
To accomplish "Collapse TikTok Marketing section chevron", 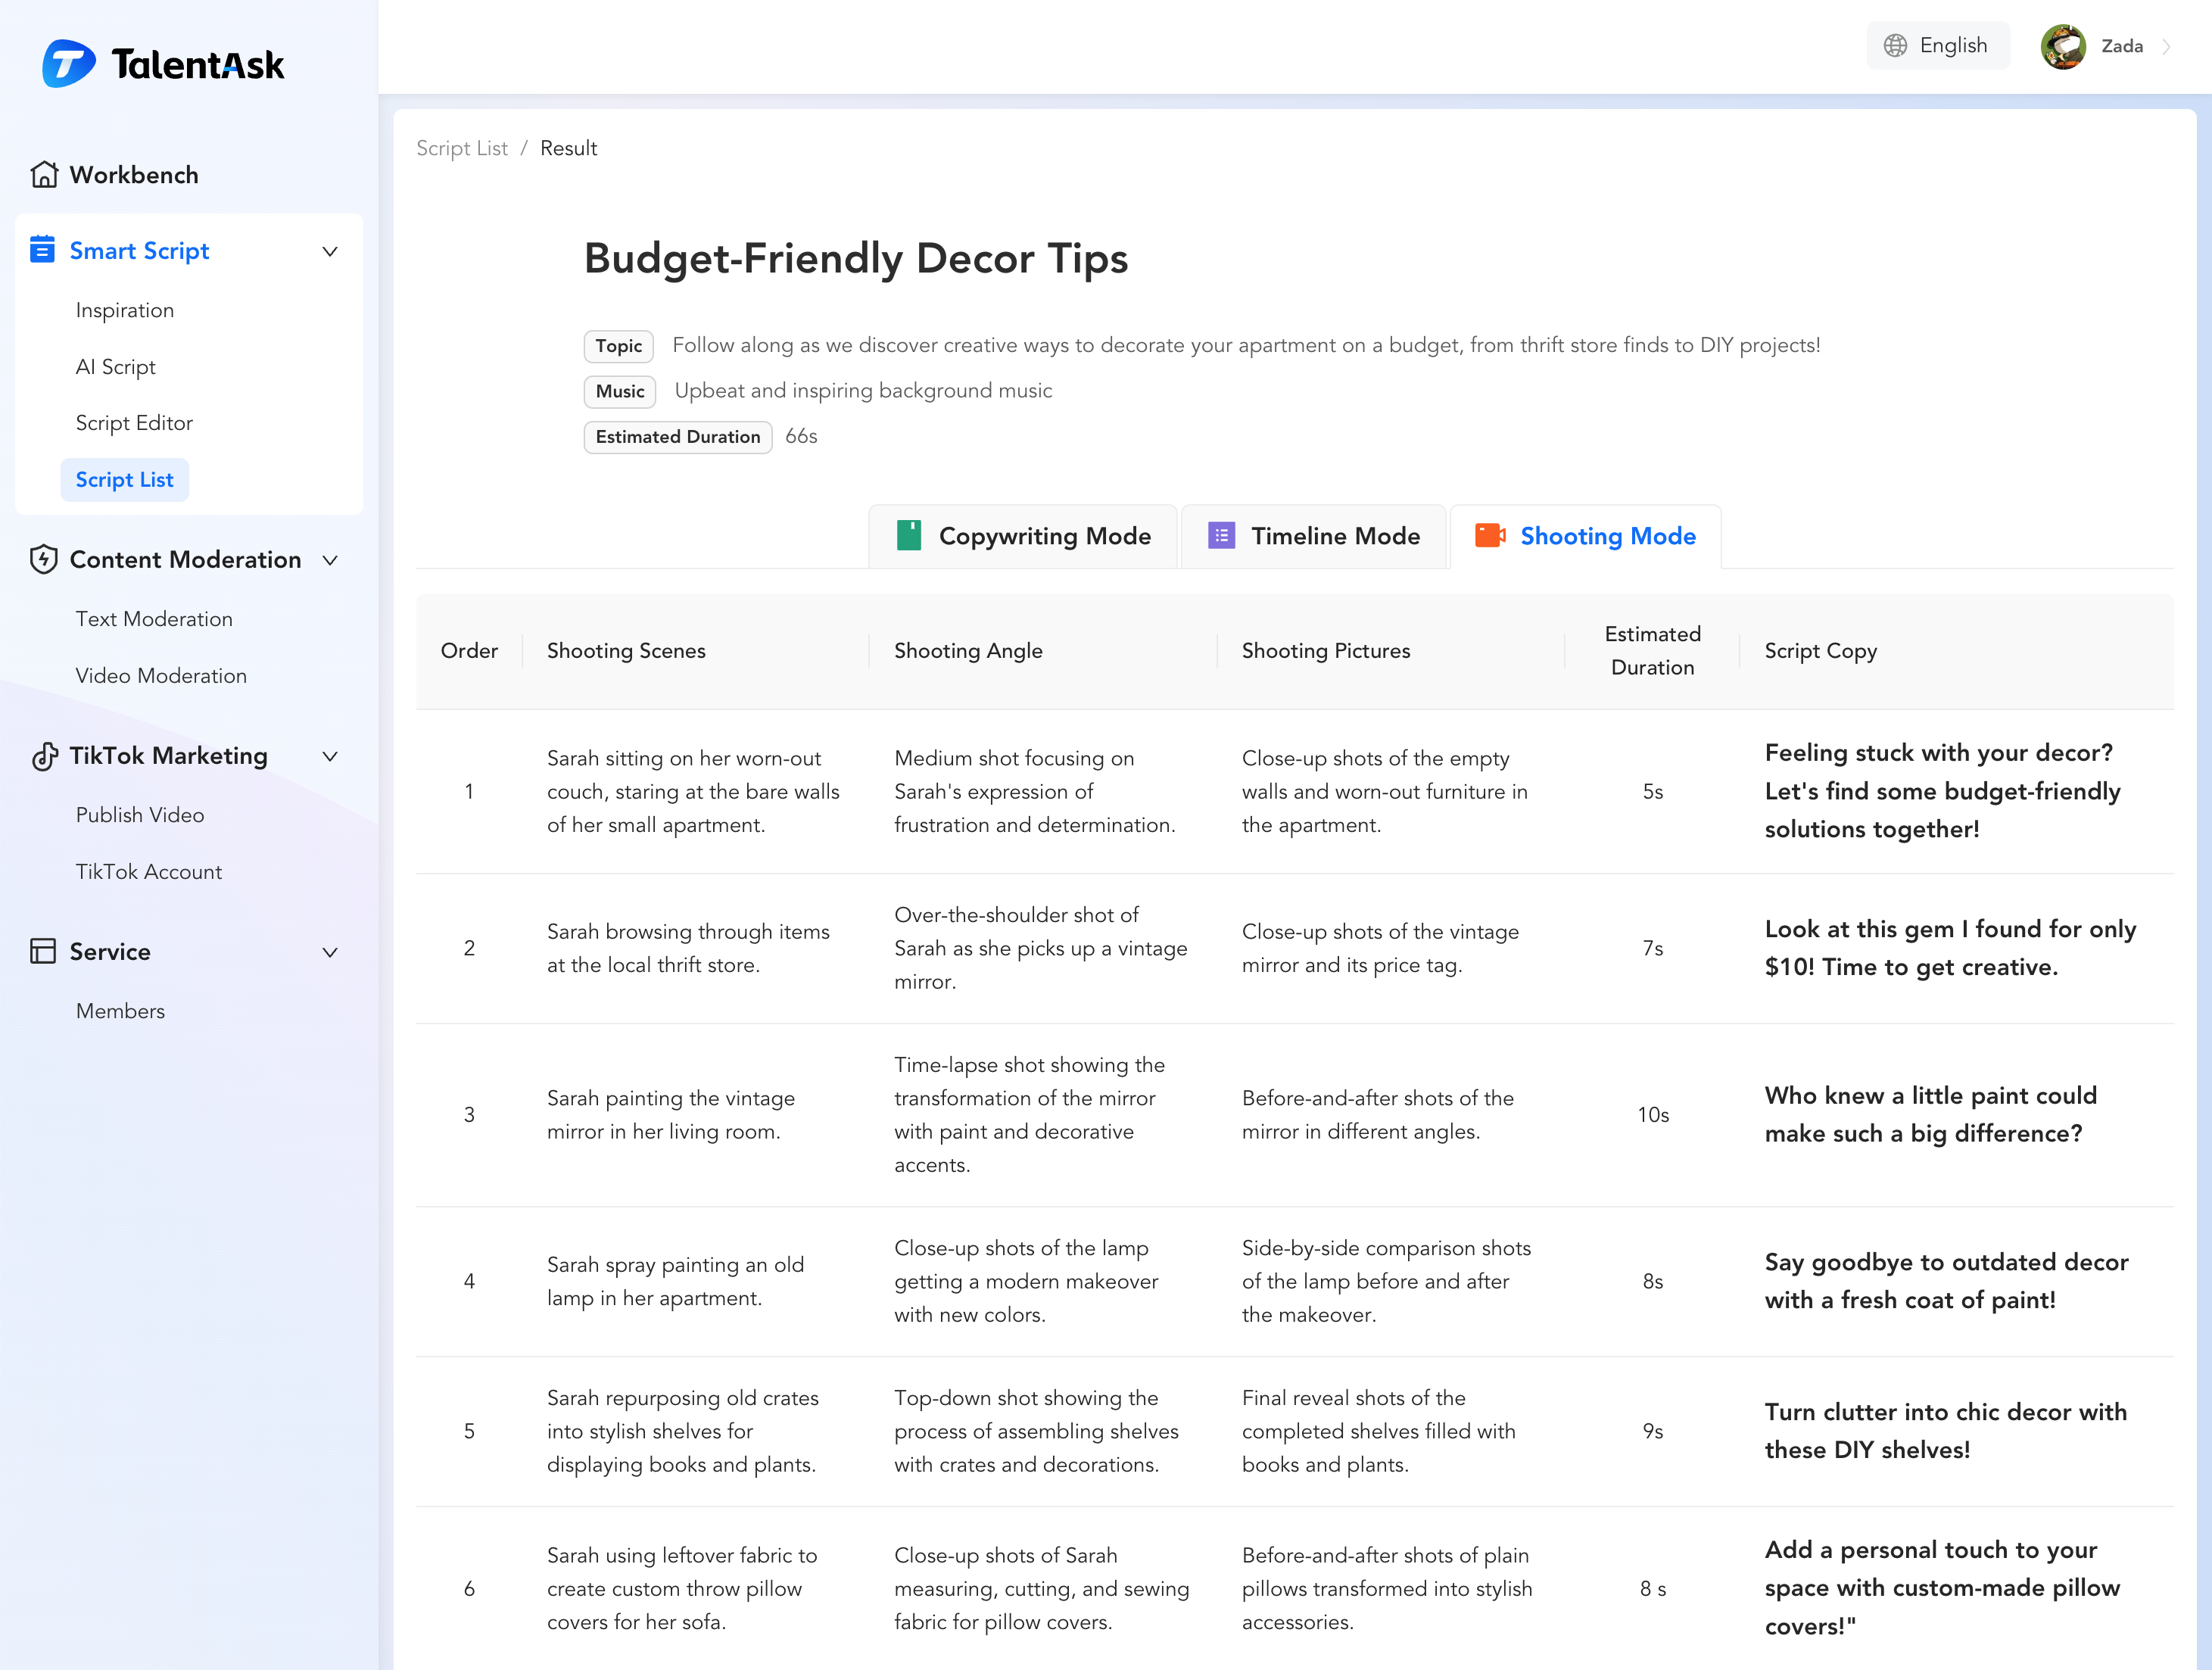I will click(x=330, y=756).
